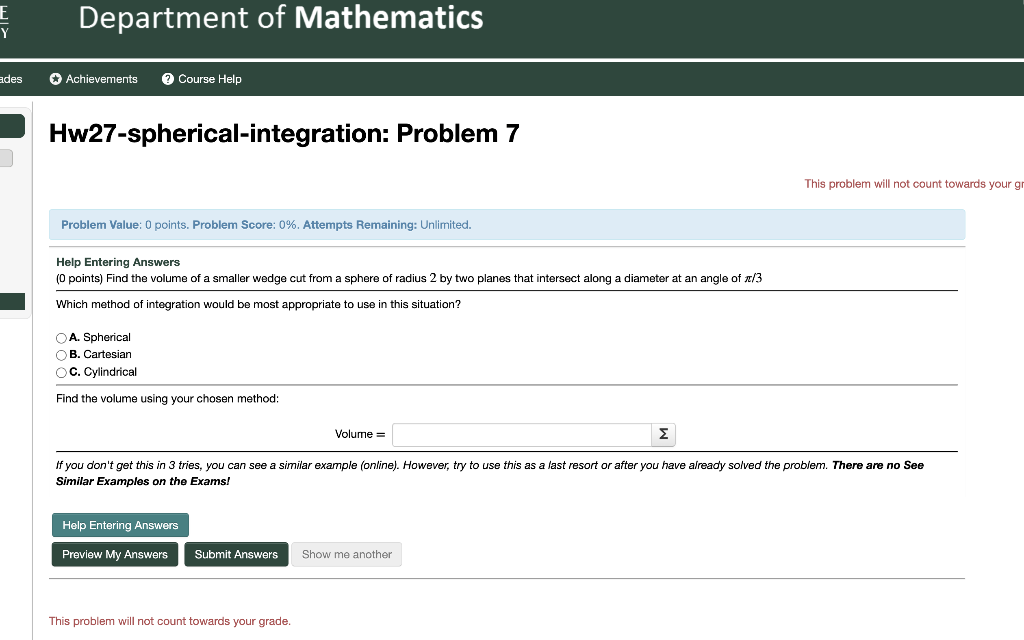Image resolution: width=1024 pixels, height=640 pixels.
Task: Click Submit Answers
Action: pos(236,554)
